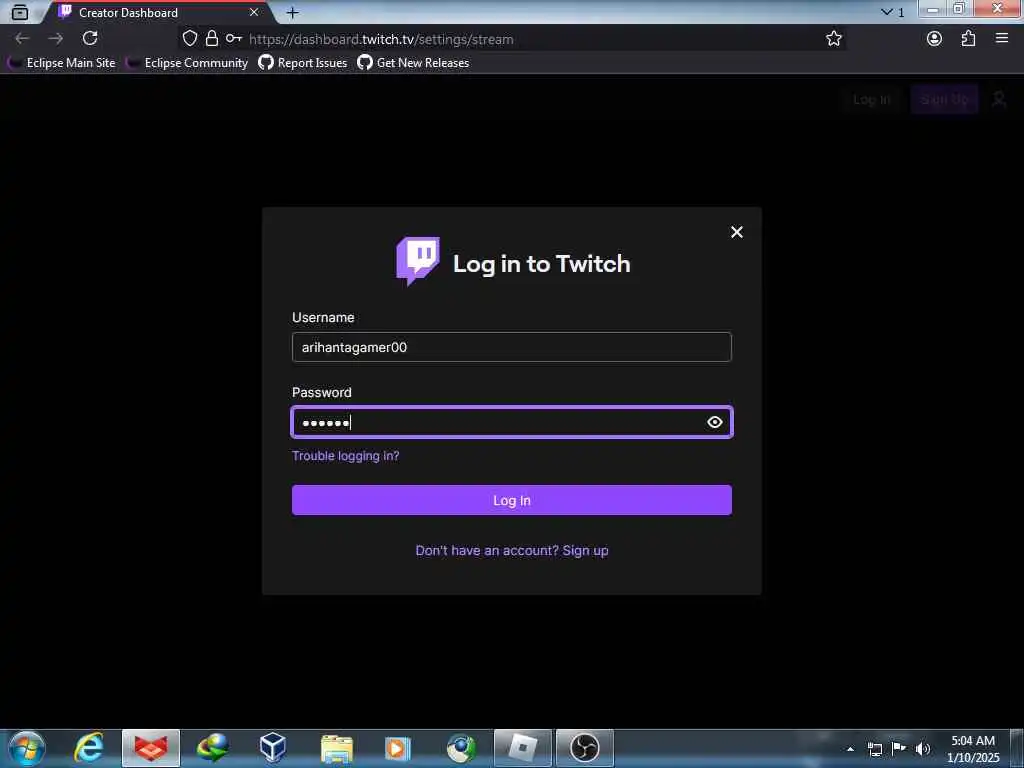Click the dimmed Sign Up header button
Viewport: 1024px width, 768px height.
pos(944,99)
